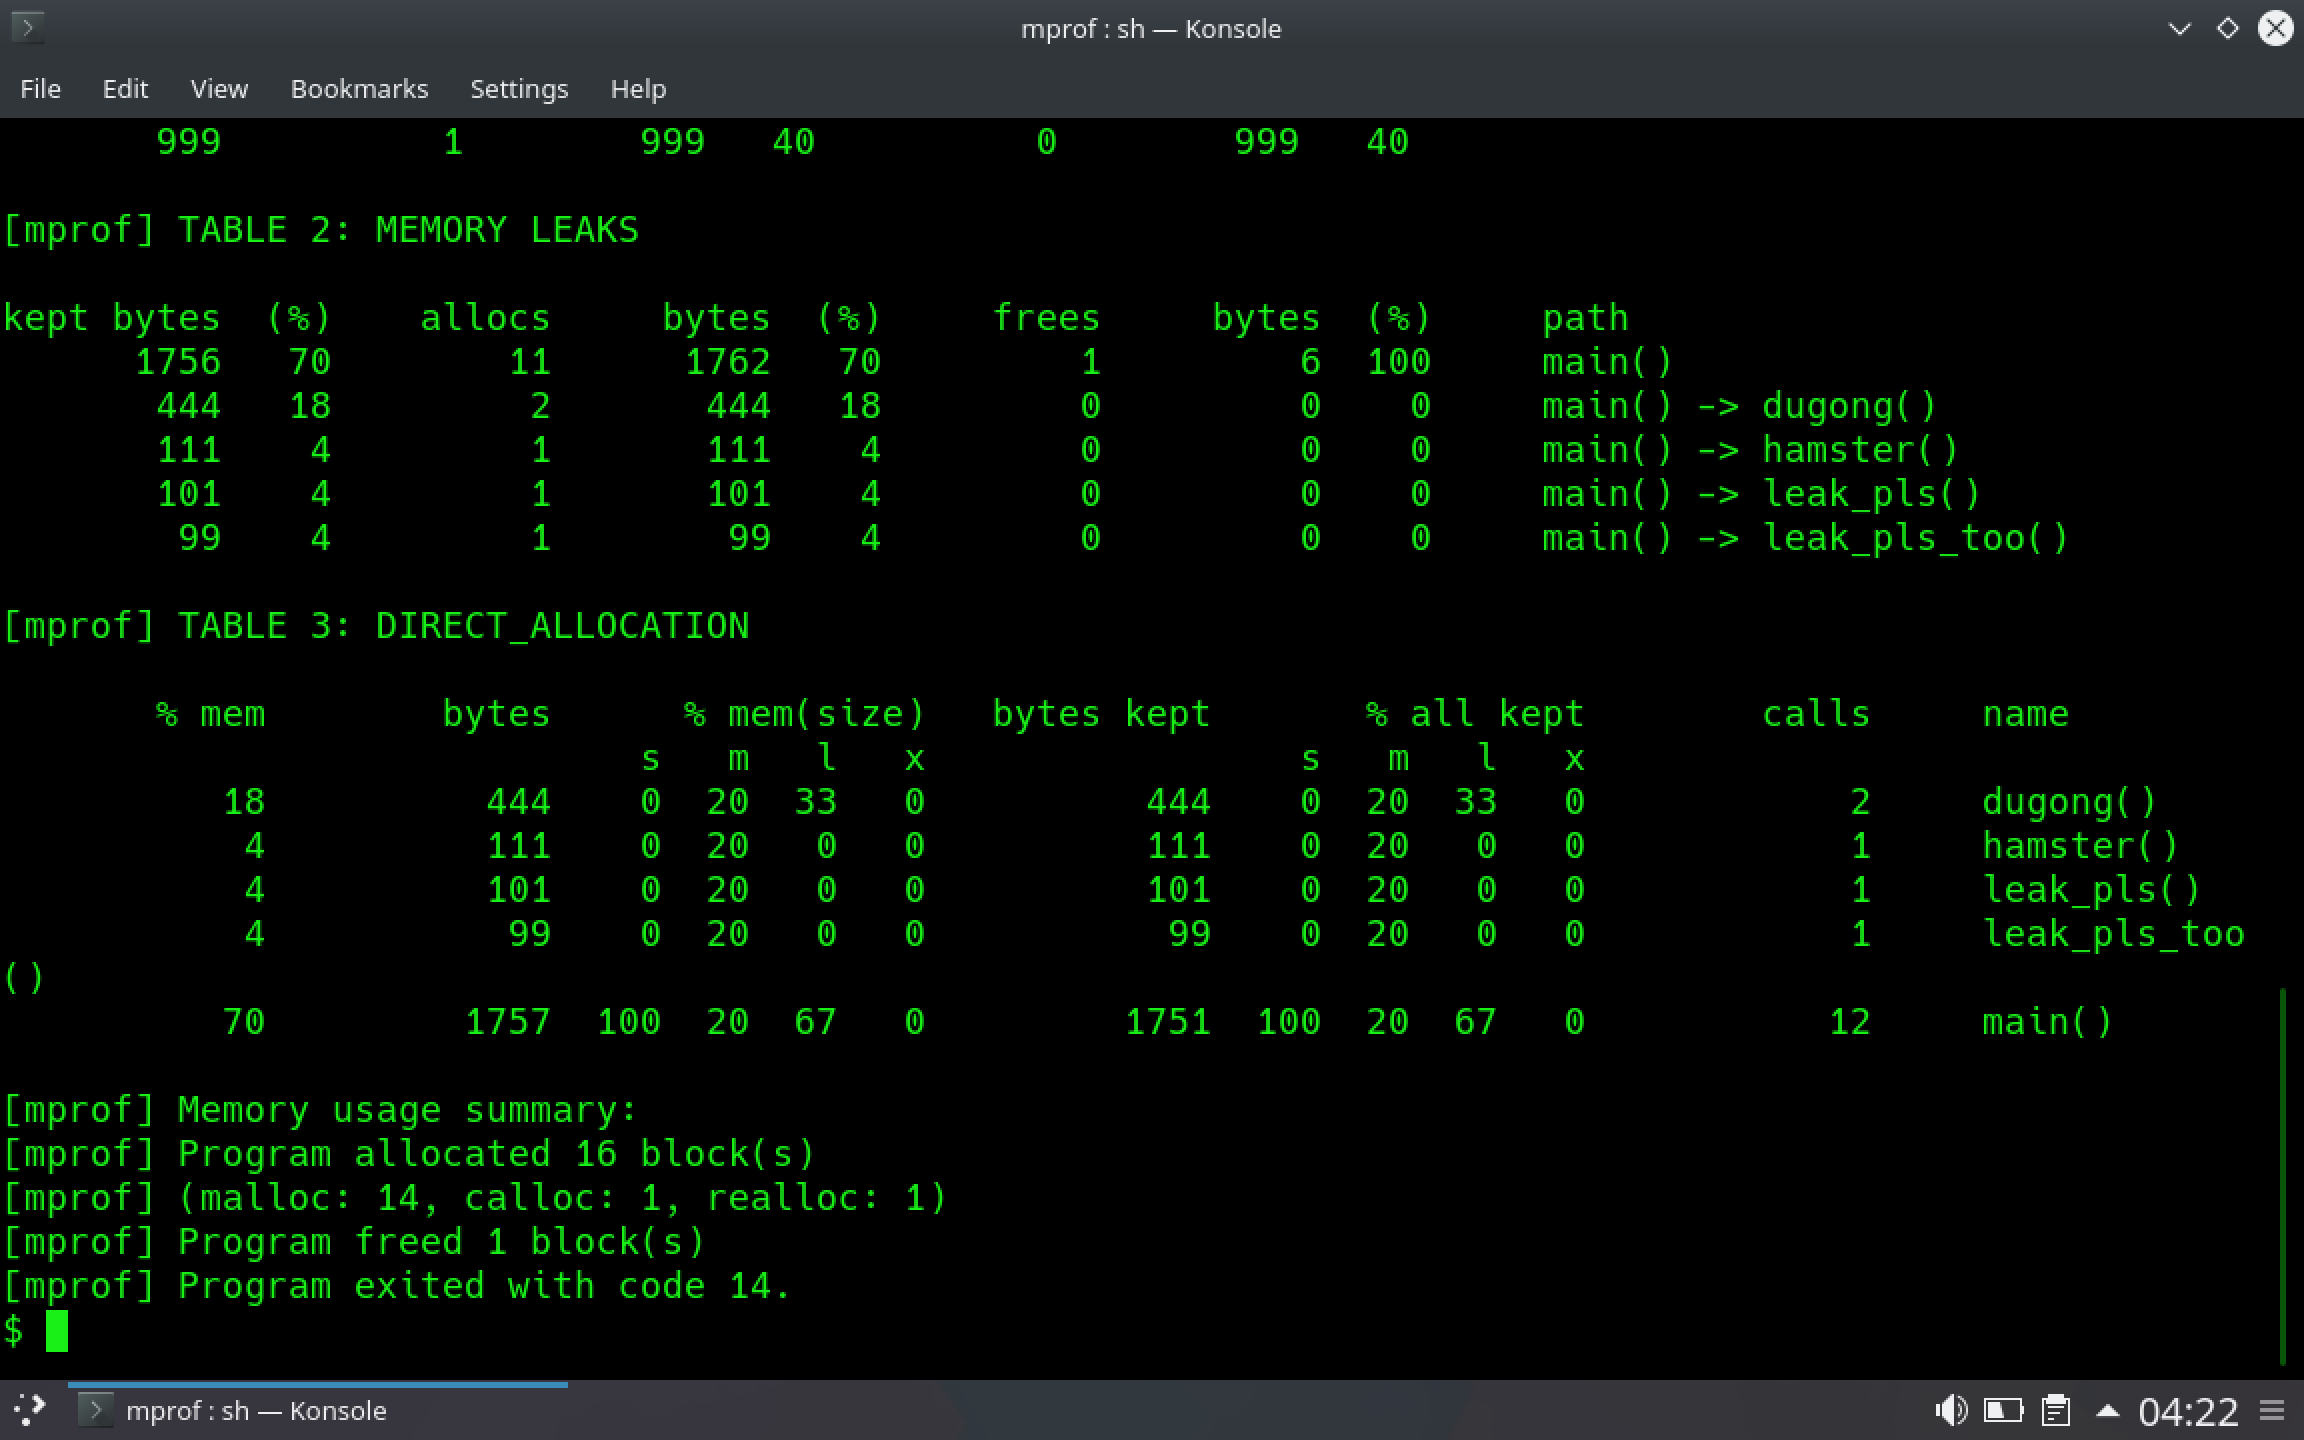2304x1440 pixels.
Task: Click the 04:22 clock
Action: [2188, 1412]
